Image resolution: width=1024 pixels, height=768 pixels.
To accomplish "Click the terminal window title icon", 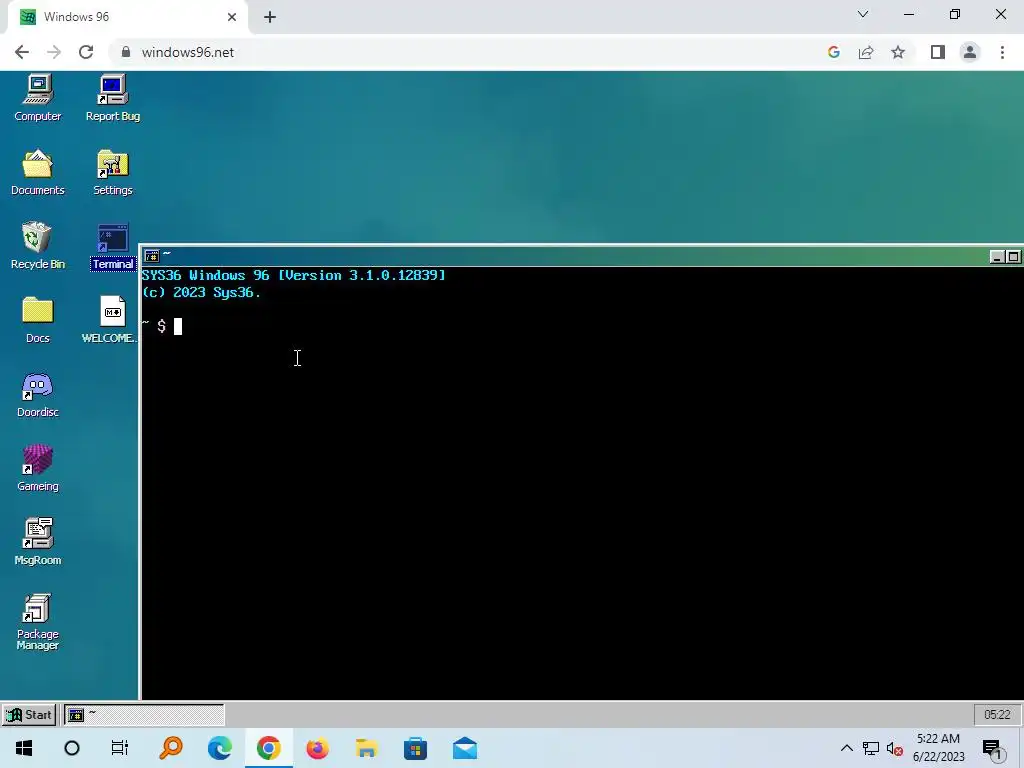I will point(152,256).
